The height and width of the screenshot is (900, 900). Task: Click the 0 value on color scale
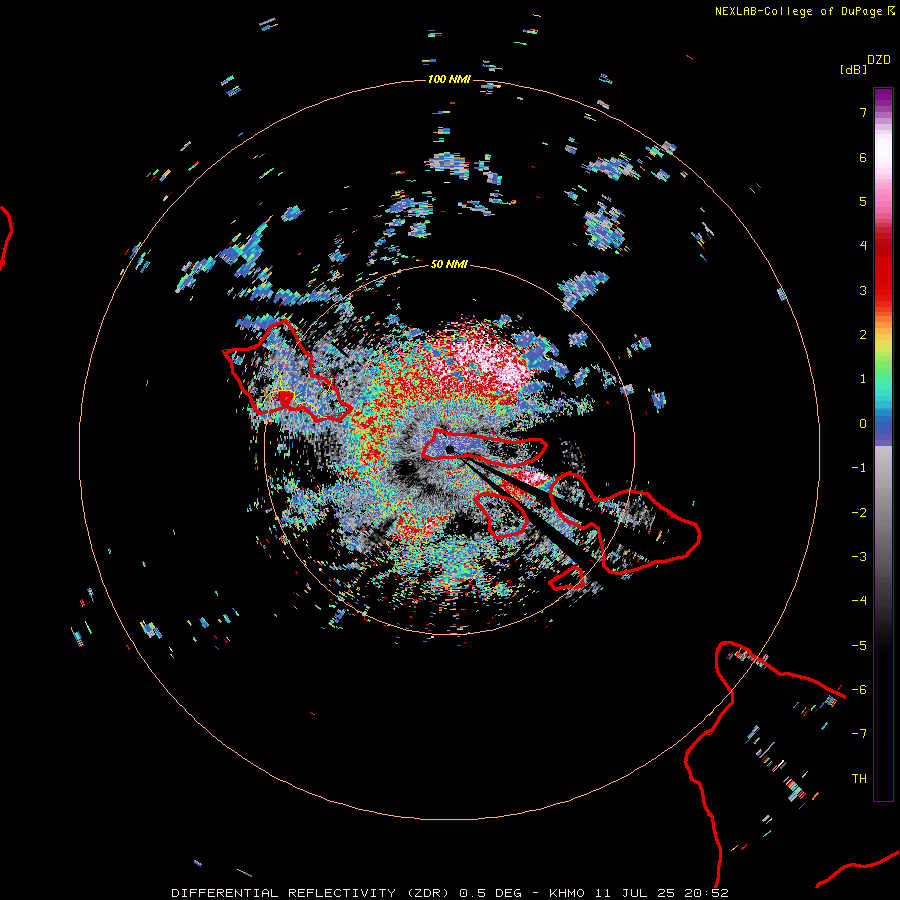coord(863,424)
